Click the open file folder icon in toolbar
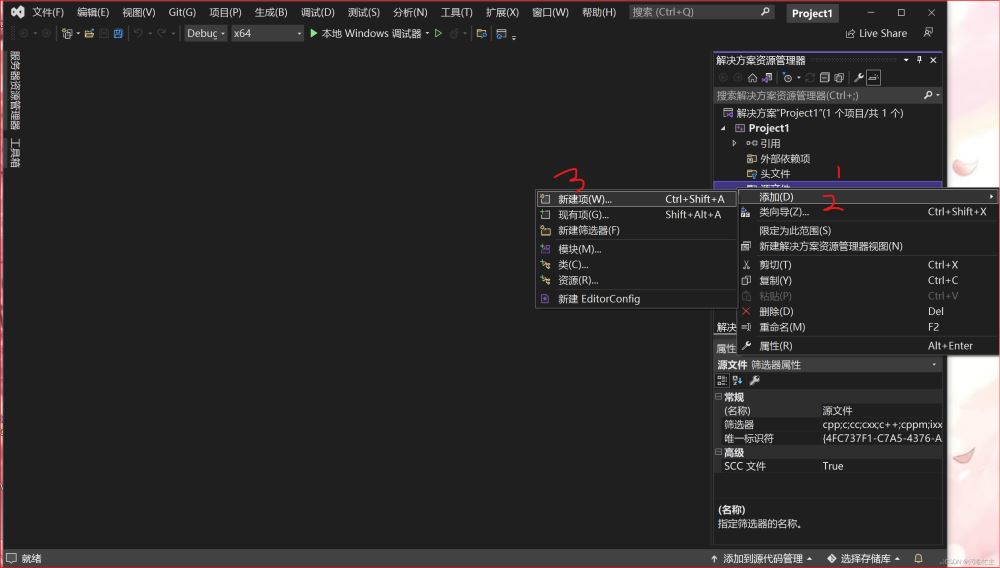This screenshot has height=568, width=1000. click(x=89, y=33)
